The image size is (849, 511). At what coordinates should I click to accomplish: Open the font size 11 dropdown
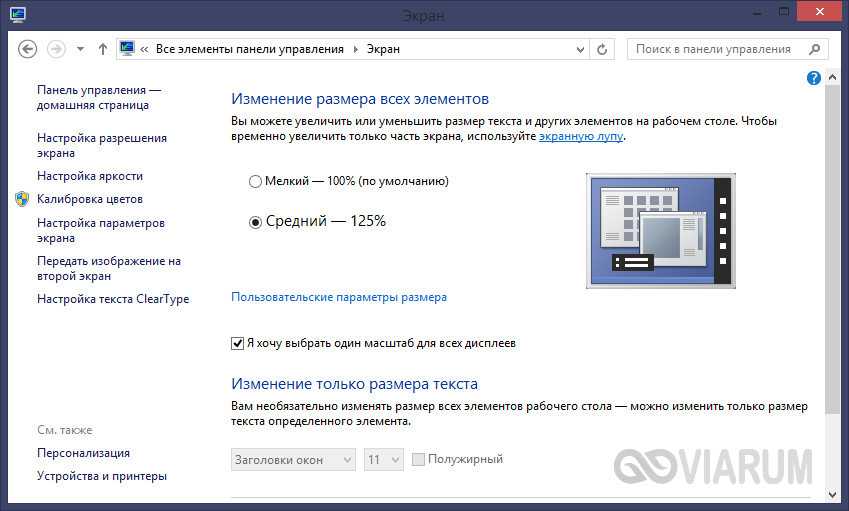(384, 460)
